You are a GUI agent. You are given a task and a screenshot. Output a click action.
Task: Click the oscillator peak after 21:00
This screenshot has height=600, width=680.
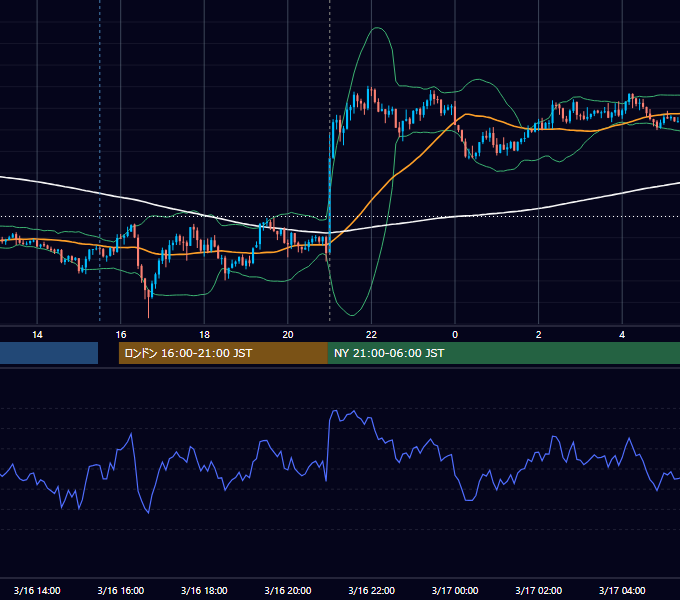334,411
